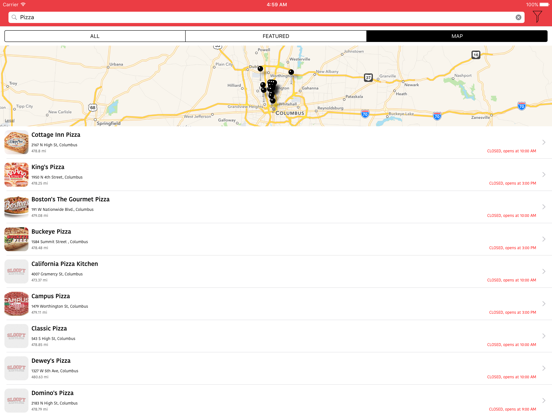Tap the Summit Street address
Image resolution: width=552 pixels, height=414 pixels.
coord(59,242)
